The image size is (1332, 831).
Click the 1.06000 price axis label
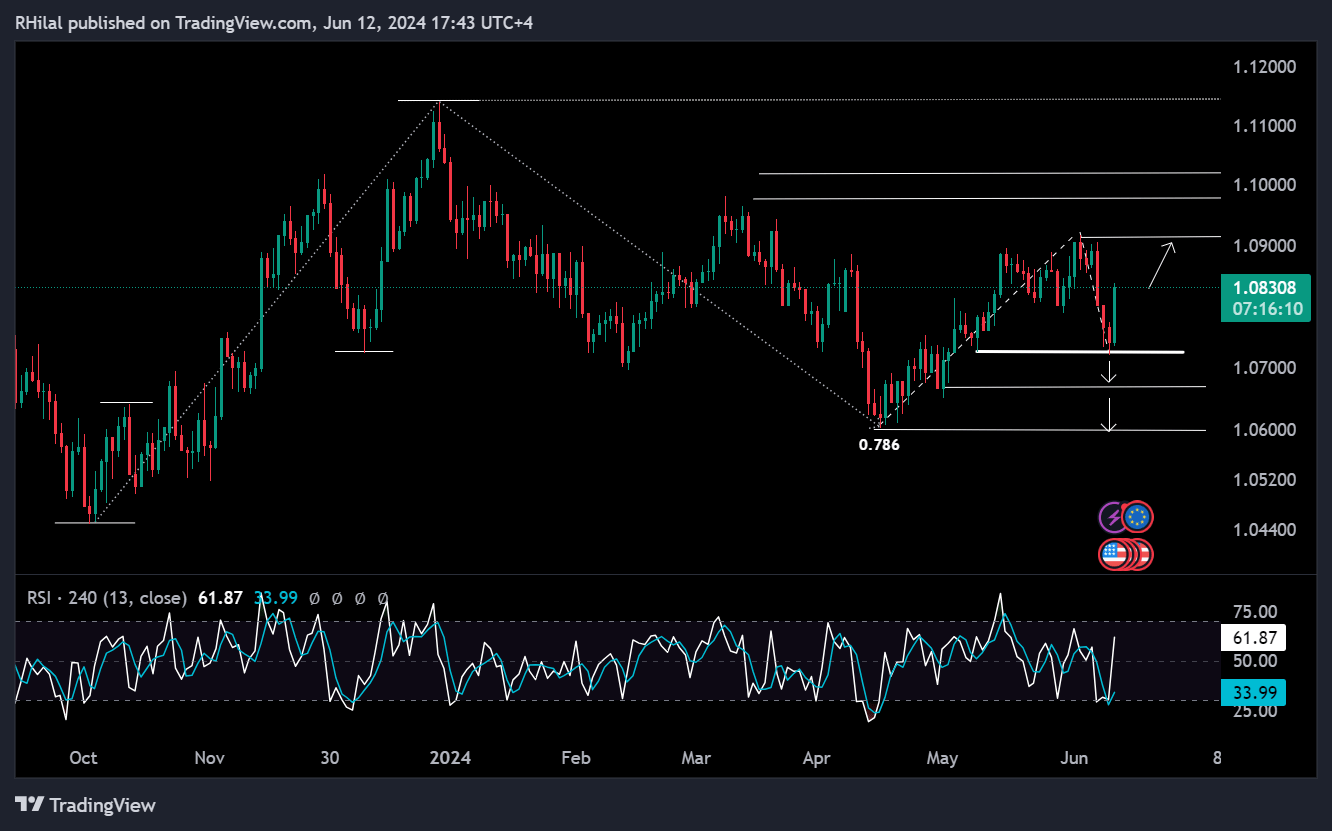1264,430
